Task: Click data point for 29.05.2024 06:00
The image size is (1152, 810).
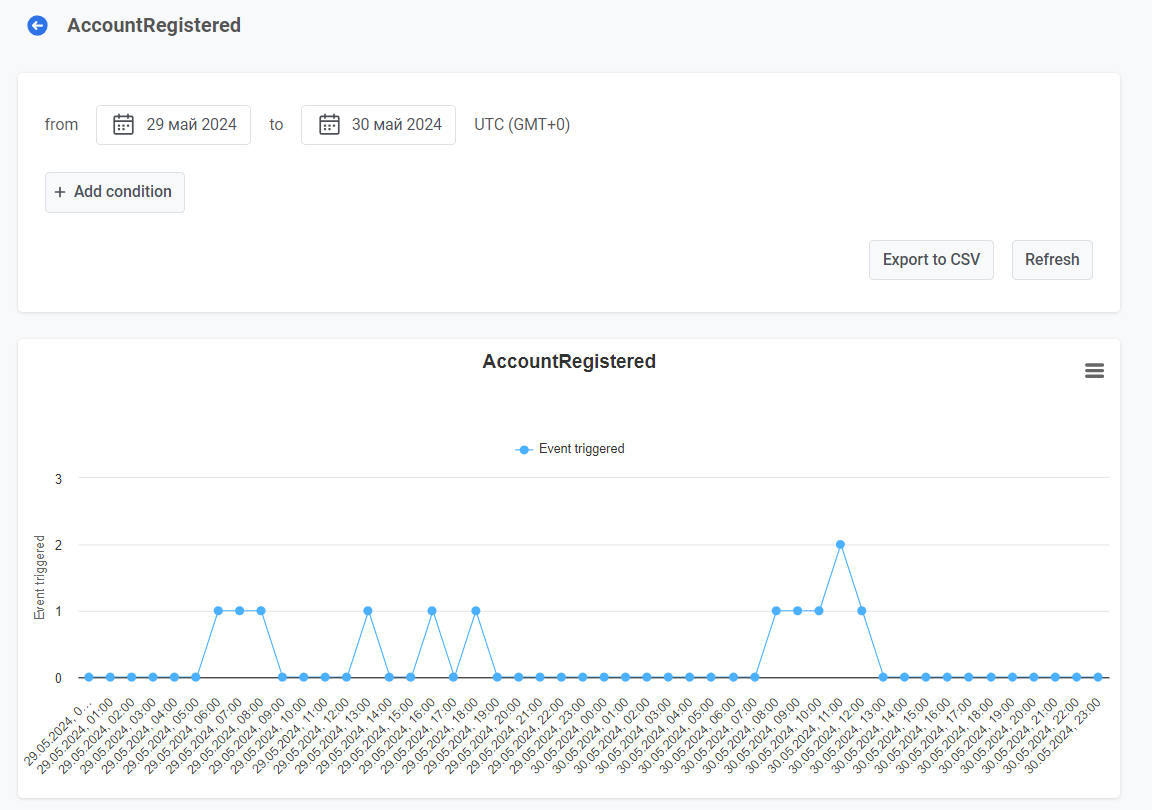Action: click(218, 611)
